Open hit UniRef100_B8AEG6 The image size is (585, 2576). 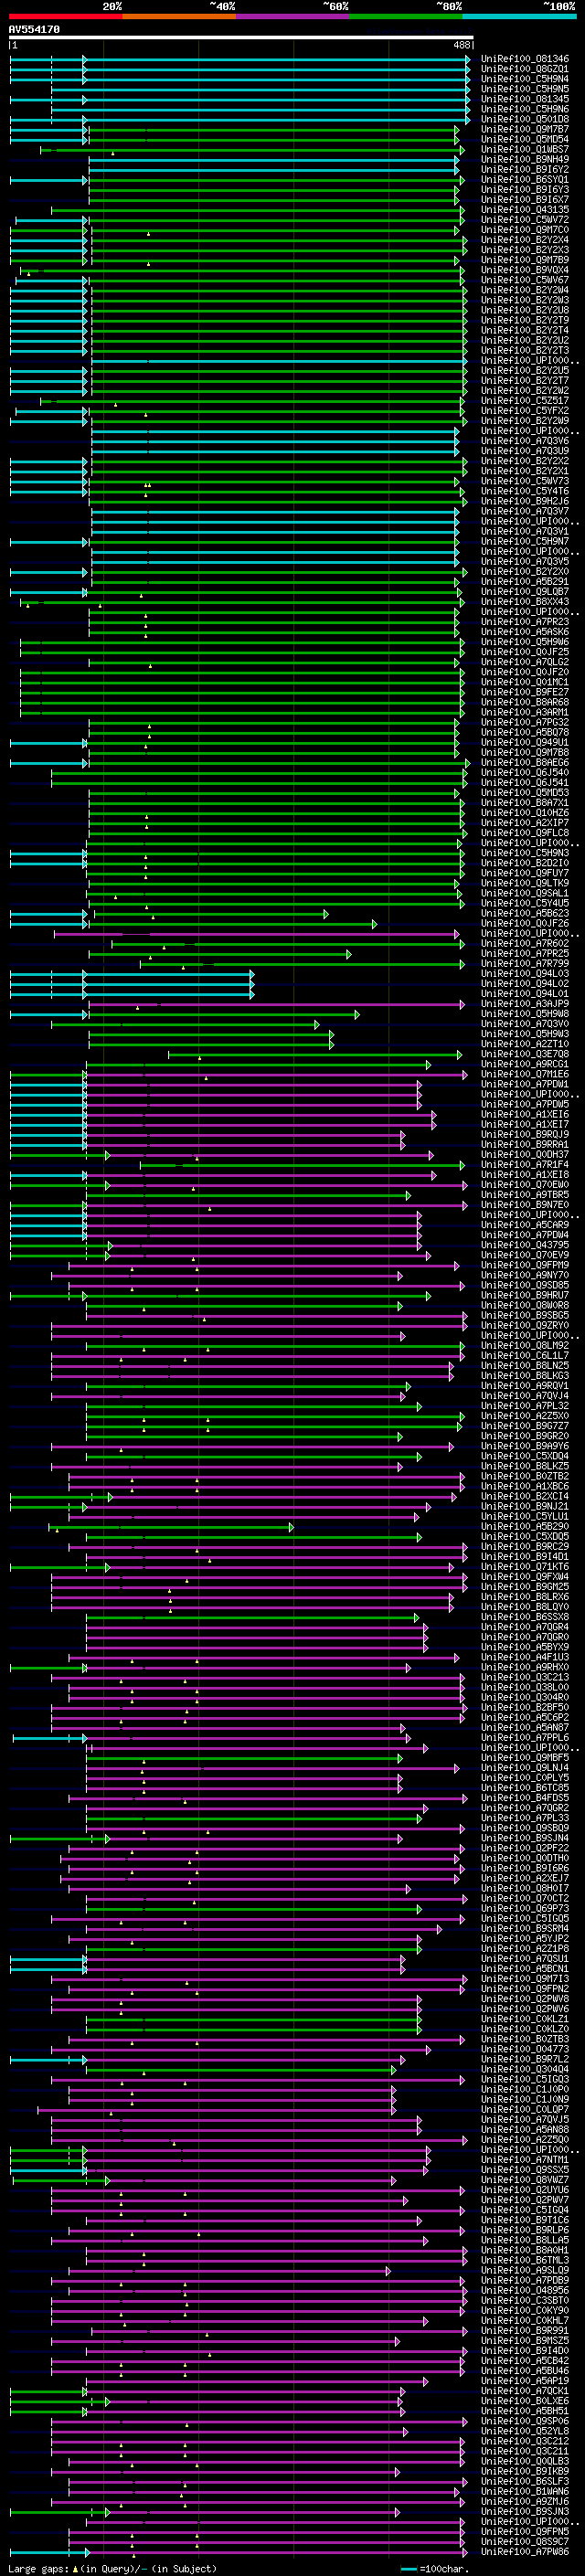[x=525, y=763]
